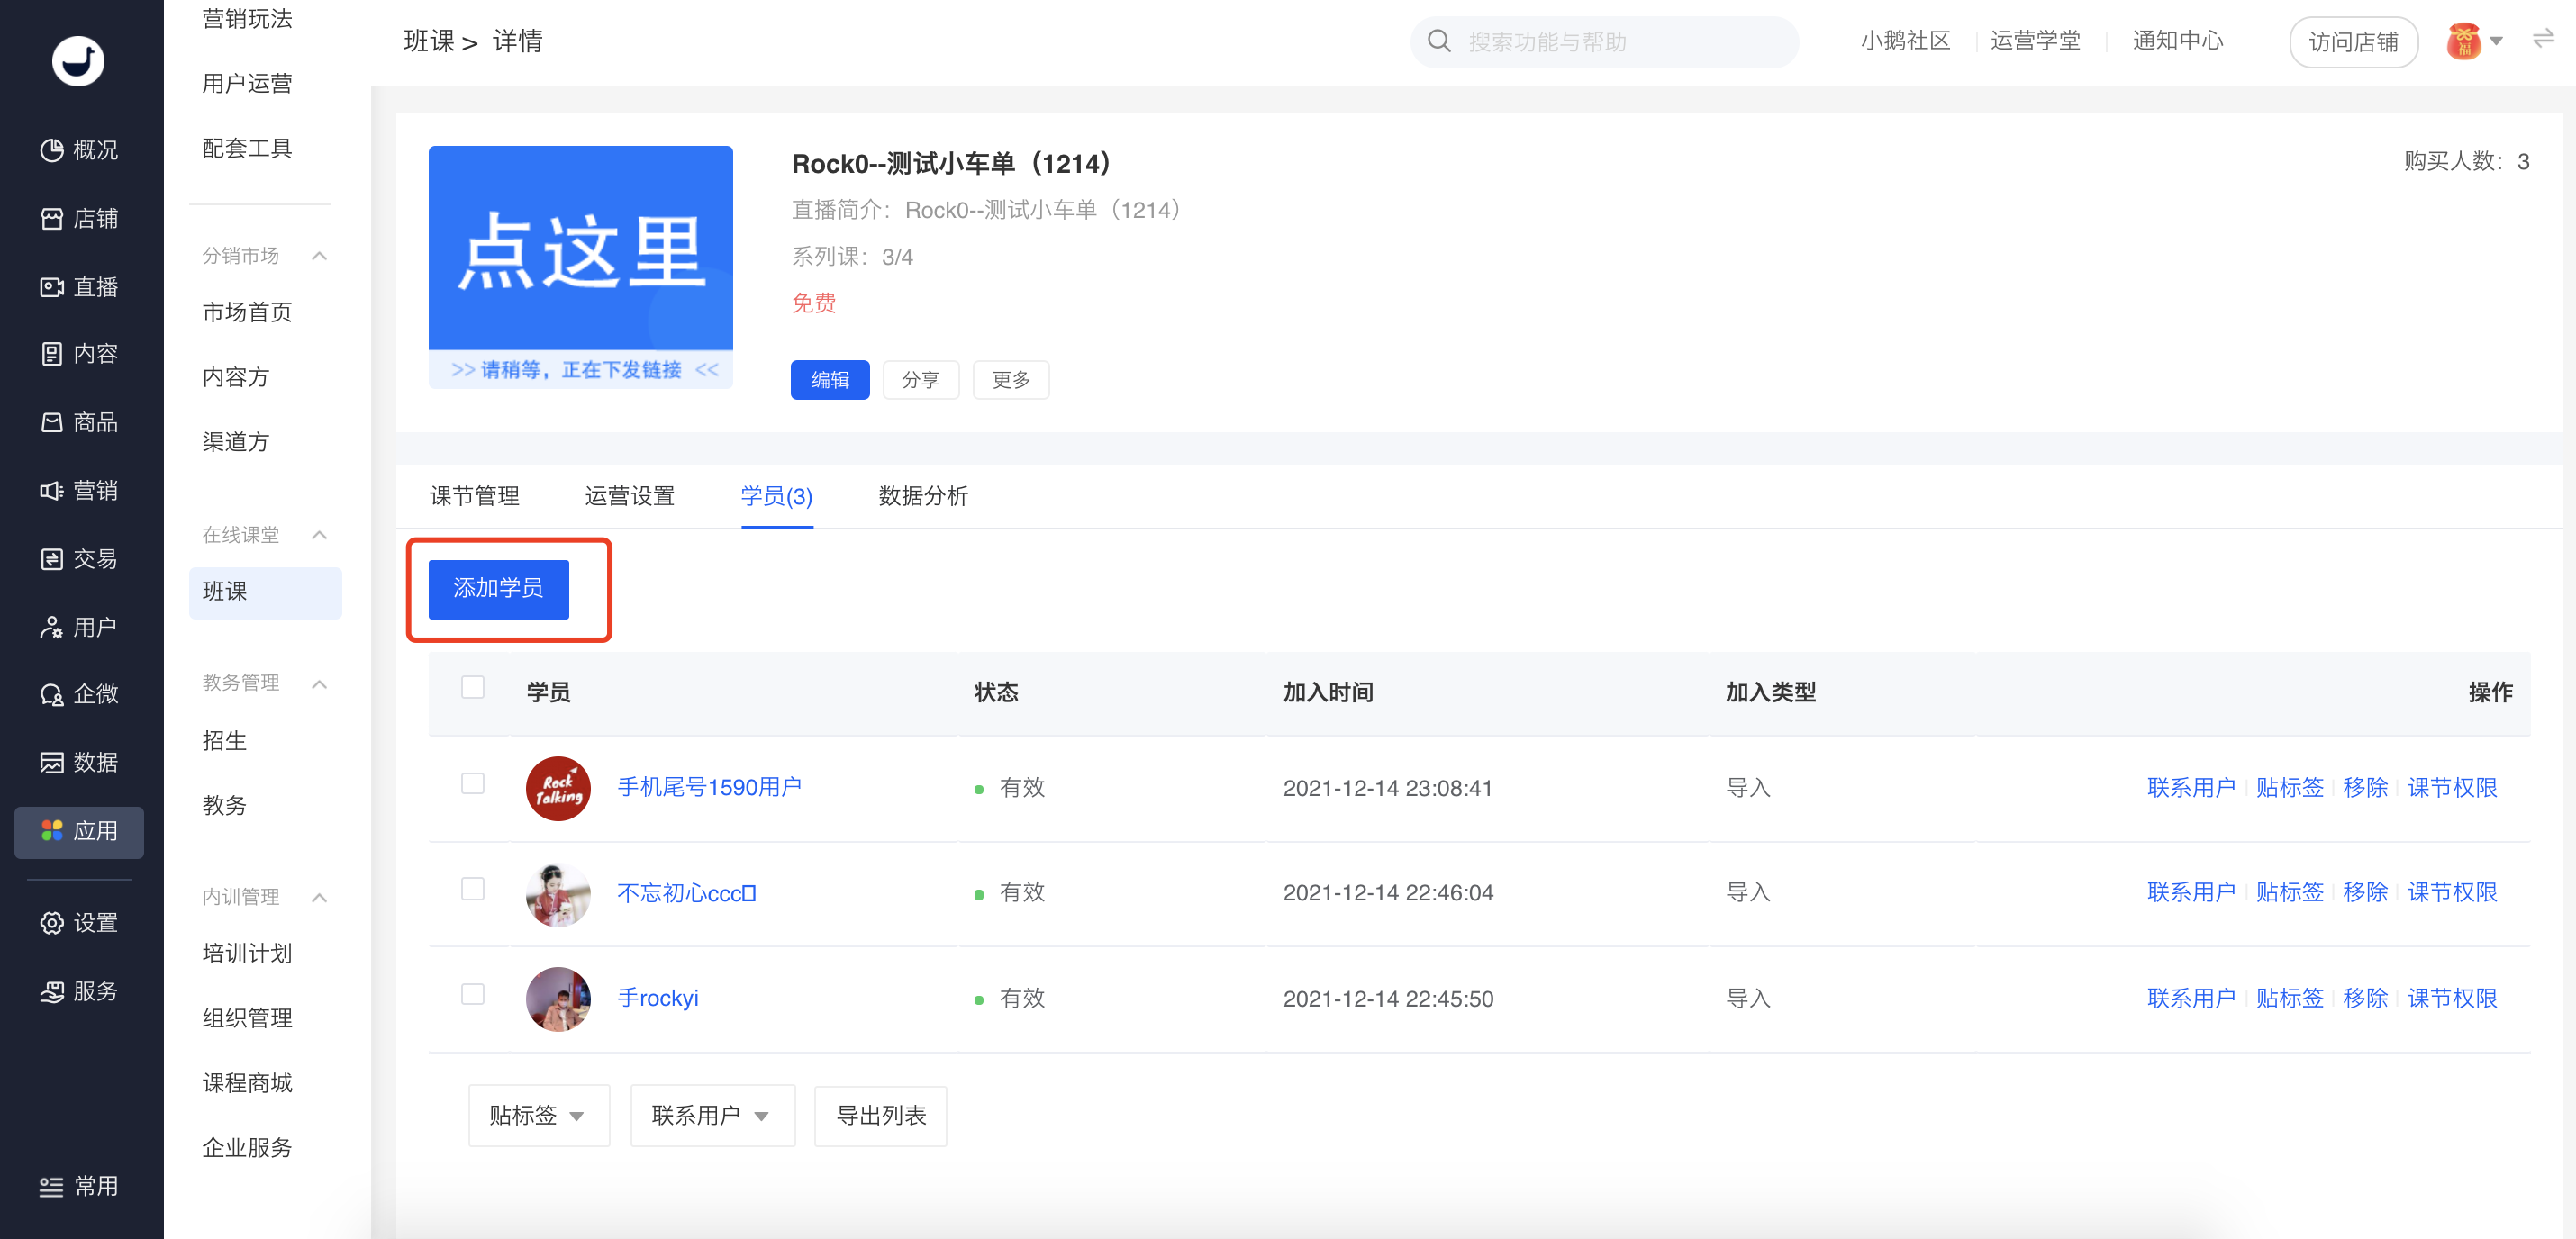
Task: Tick checkbox for 手机尾号1590用户 row
Action: 473,783
